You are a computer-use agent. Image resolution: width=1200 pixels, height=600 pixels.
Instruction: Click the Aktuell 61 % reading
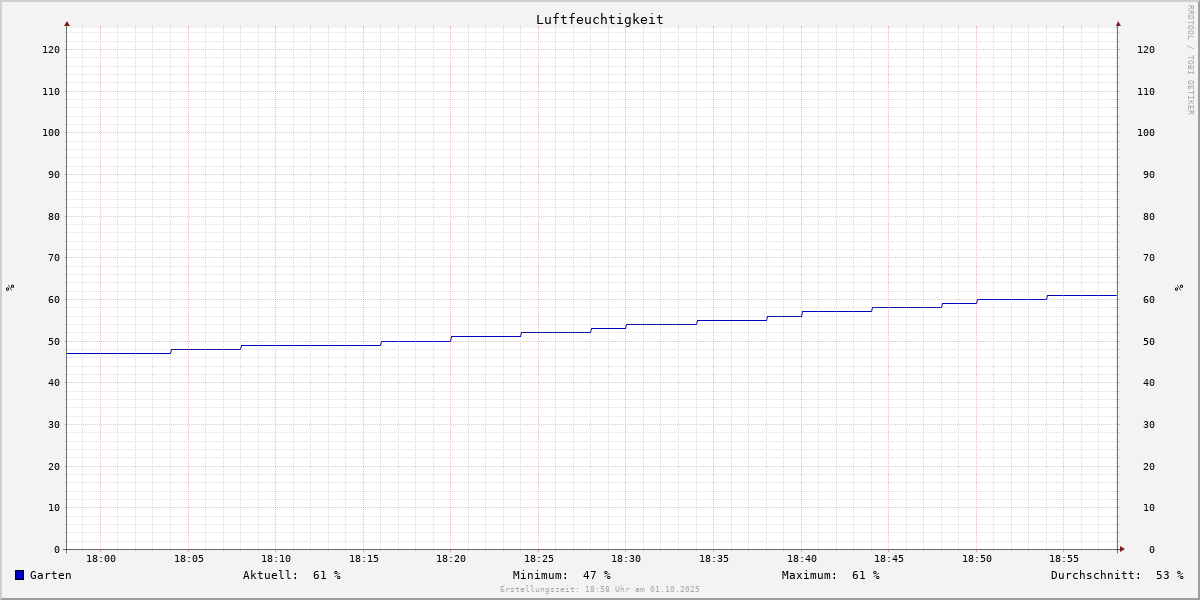[291, 575]
